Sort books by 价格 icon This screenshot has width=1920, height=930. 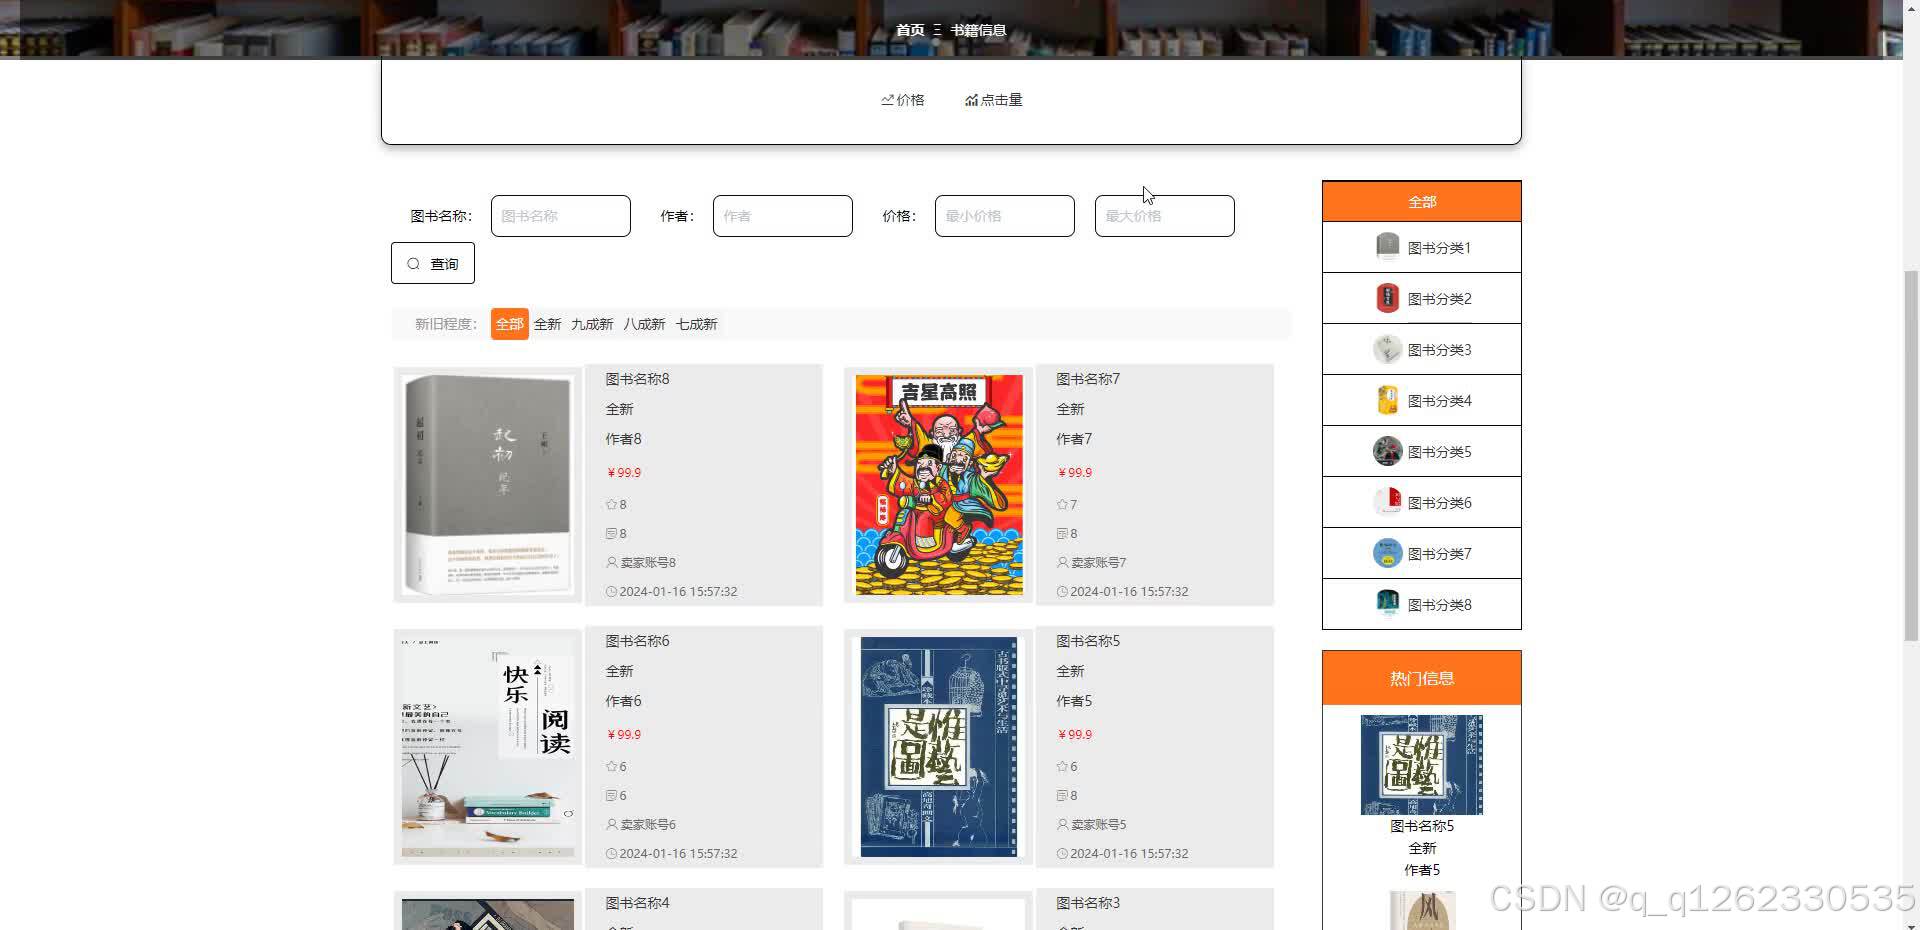pos(887,100)
